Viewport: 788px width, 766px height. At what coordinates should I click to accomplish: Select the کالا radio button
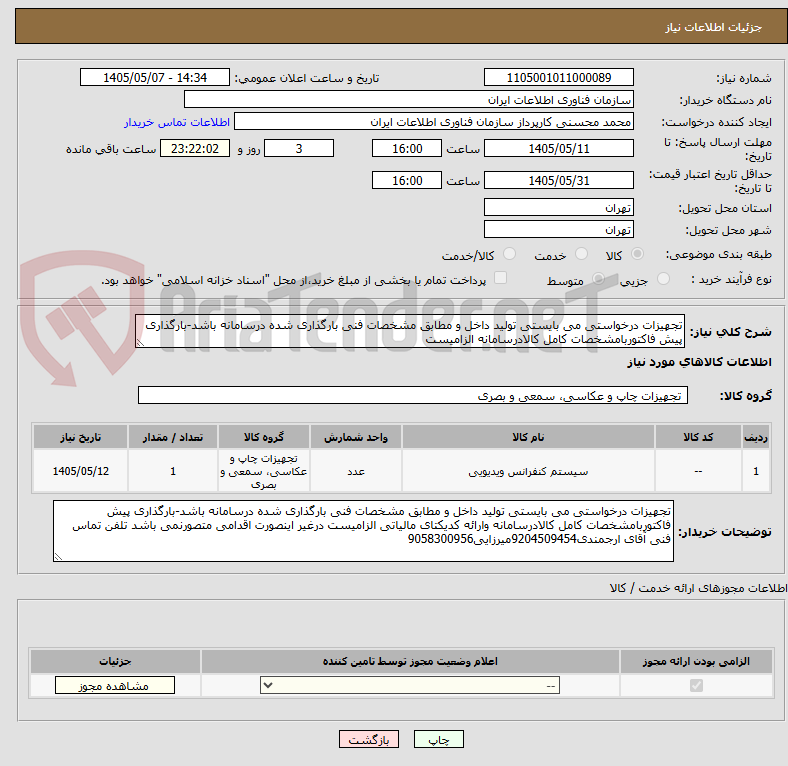tap(637, 254)
